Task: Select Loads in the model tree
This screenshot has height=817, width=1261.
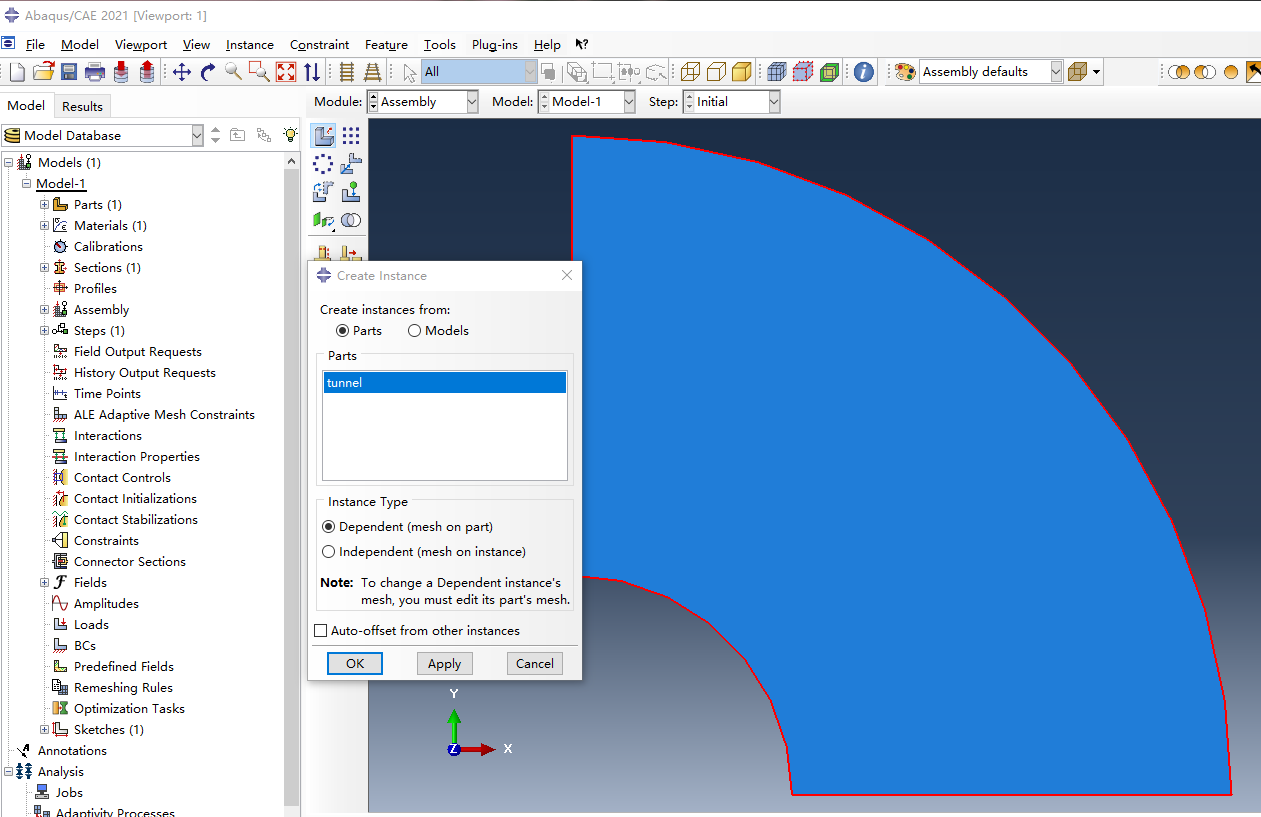Action: click(92, 625)
